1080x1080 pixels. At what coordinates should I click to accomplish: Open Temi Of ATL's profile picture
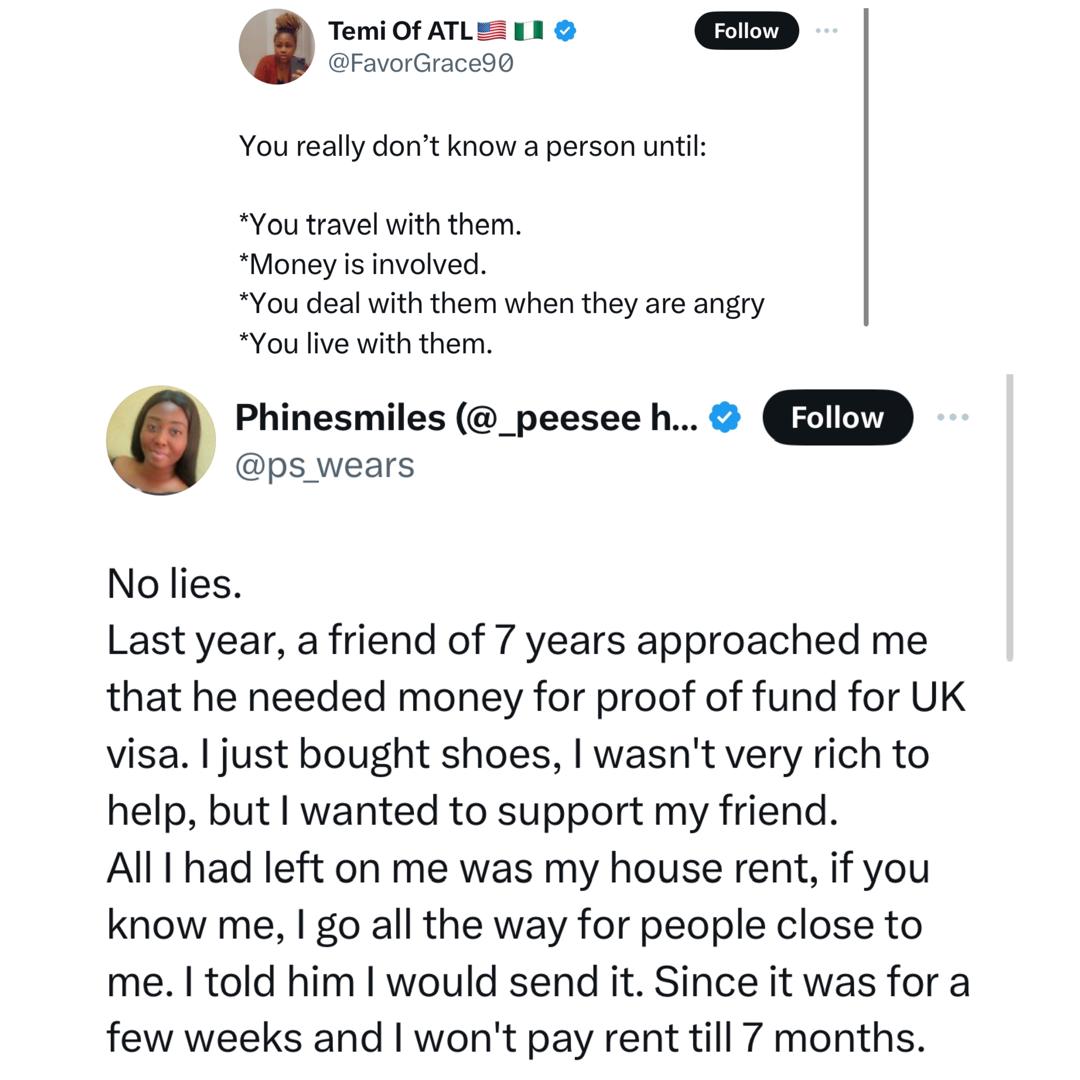[276, 47]
